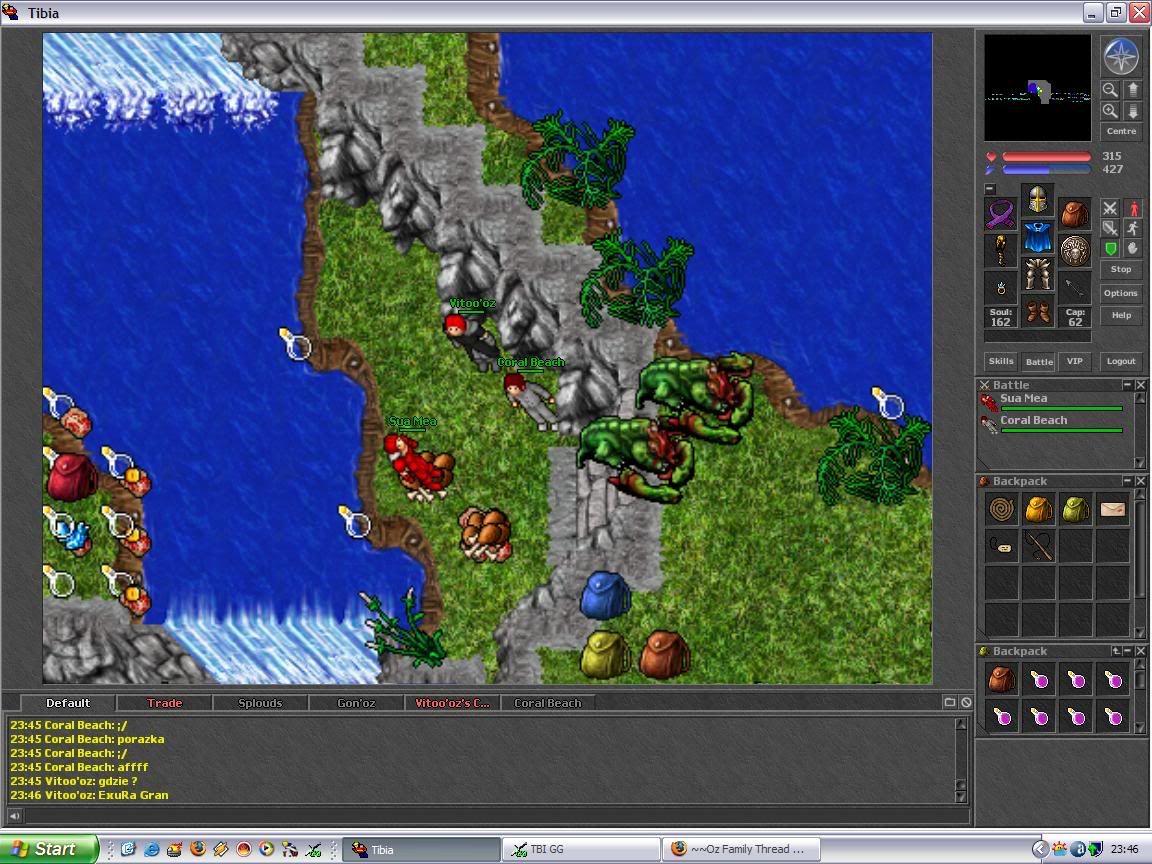Zoom in the minimap with the plus magnifier

click(1110, 111)
